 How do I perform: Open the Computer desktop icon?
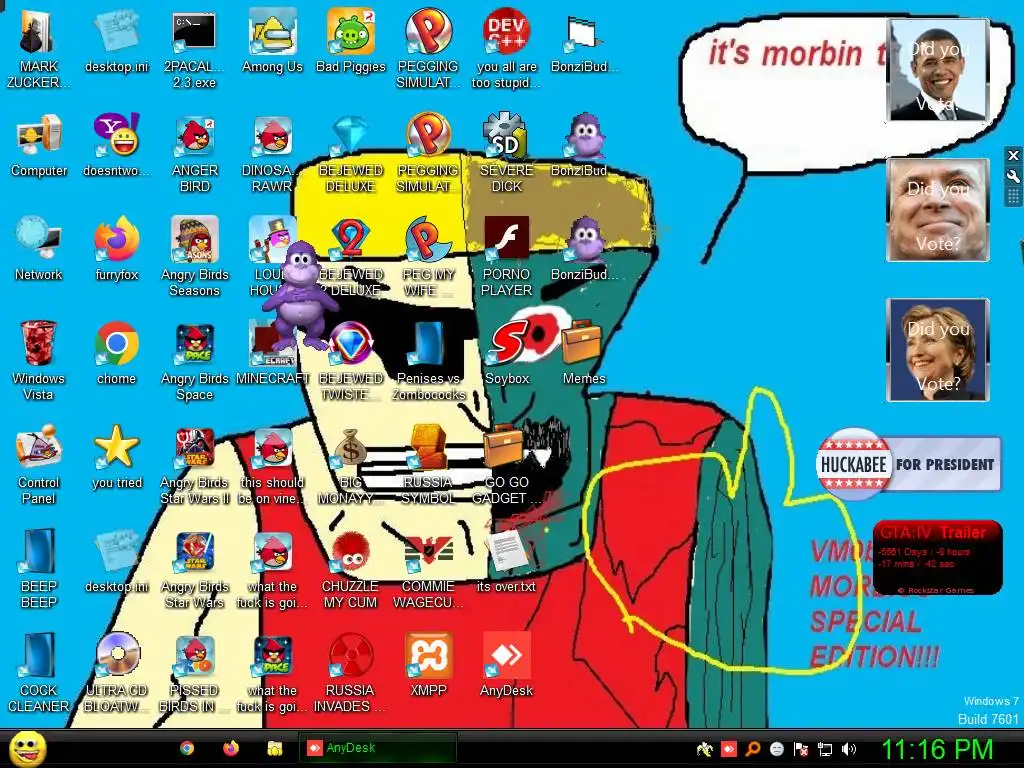[39, 146]
